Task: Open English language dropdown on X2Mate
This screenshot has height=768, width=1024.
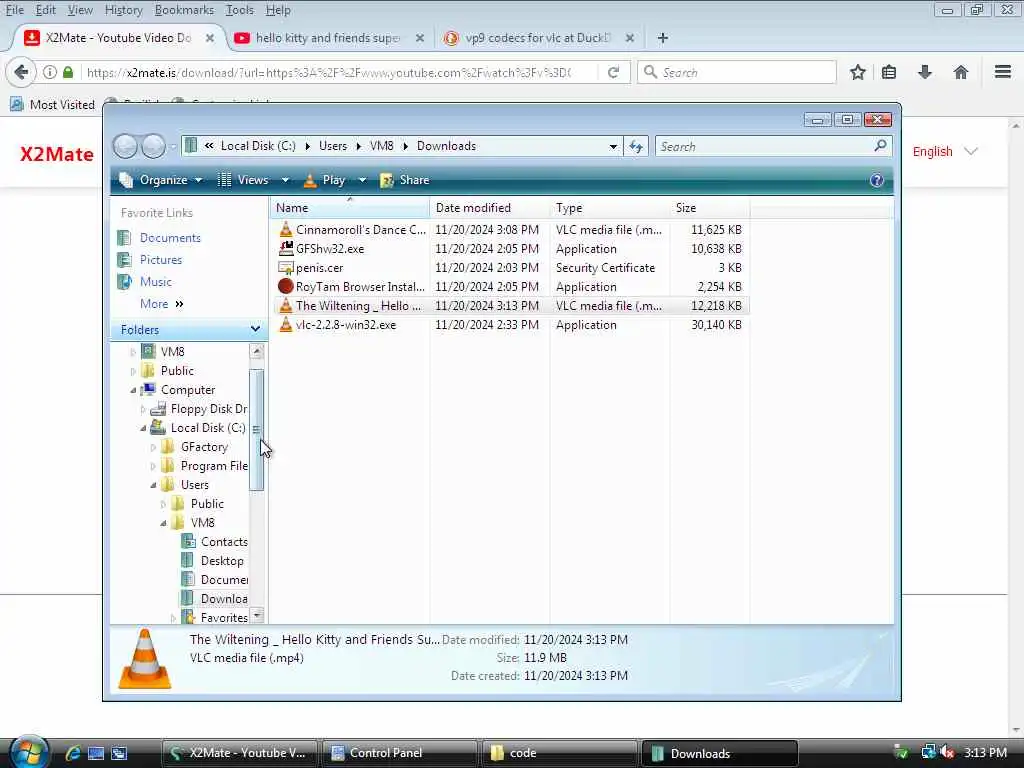Action: point(944,152)
